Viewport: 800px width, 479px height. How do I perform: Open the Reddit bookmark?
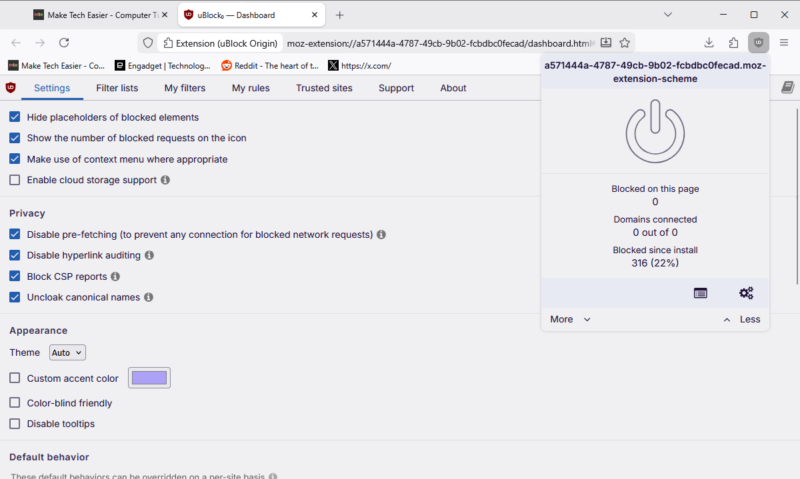point(270,66)
